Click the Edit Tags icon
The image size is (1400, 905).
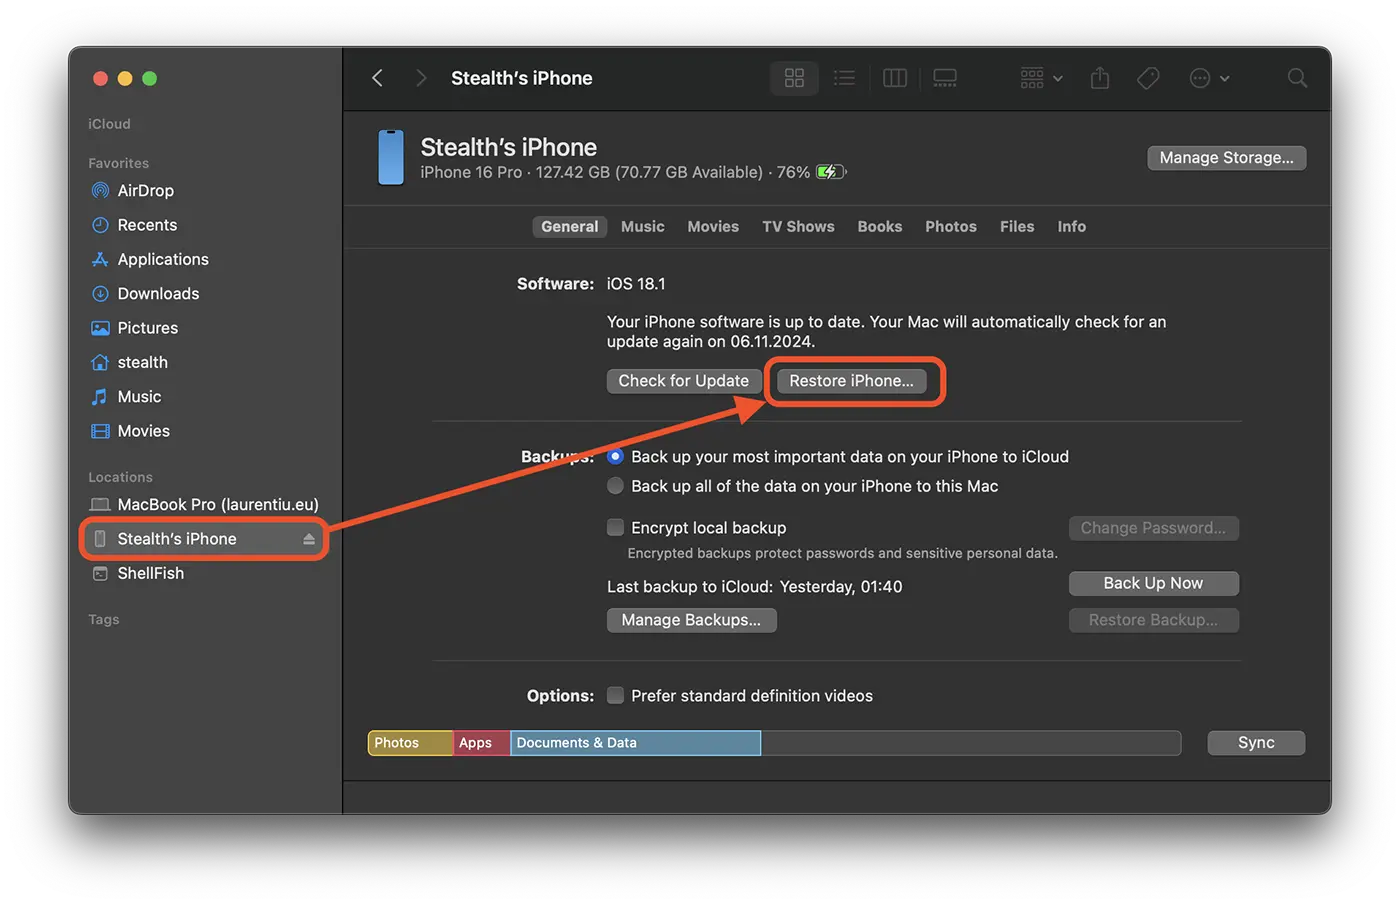[1148, 78]
